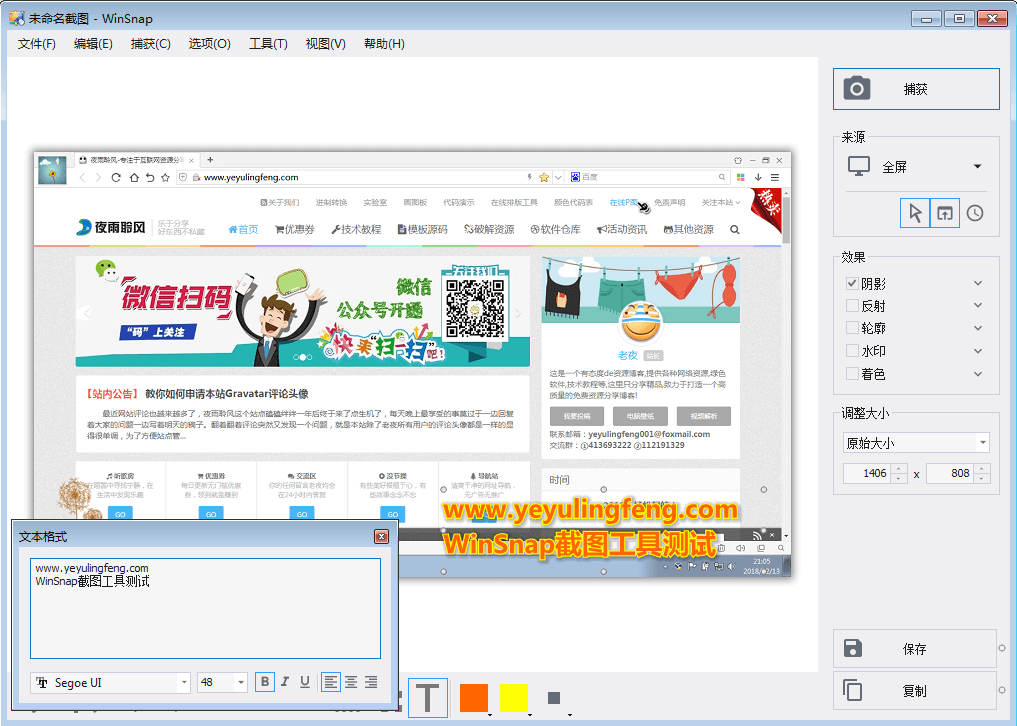Screen dimensions: 1017x726
Task: Open the View (视图) menu
Action: 325,43
